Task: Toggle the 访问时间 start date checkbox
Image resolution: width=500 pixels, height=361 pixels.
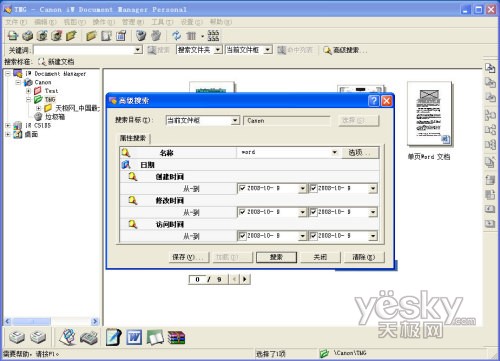Action: click(242, 236)
